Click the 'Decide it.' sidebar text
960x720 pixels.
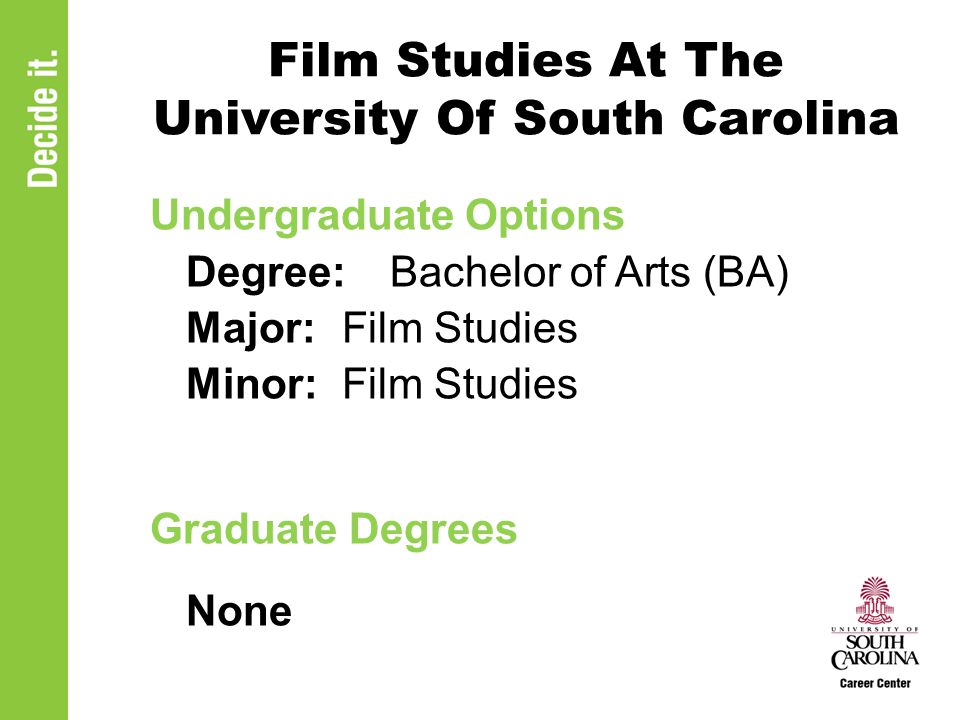click(43, 118)
